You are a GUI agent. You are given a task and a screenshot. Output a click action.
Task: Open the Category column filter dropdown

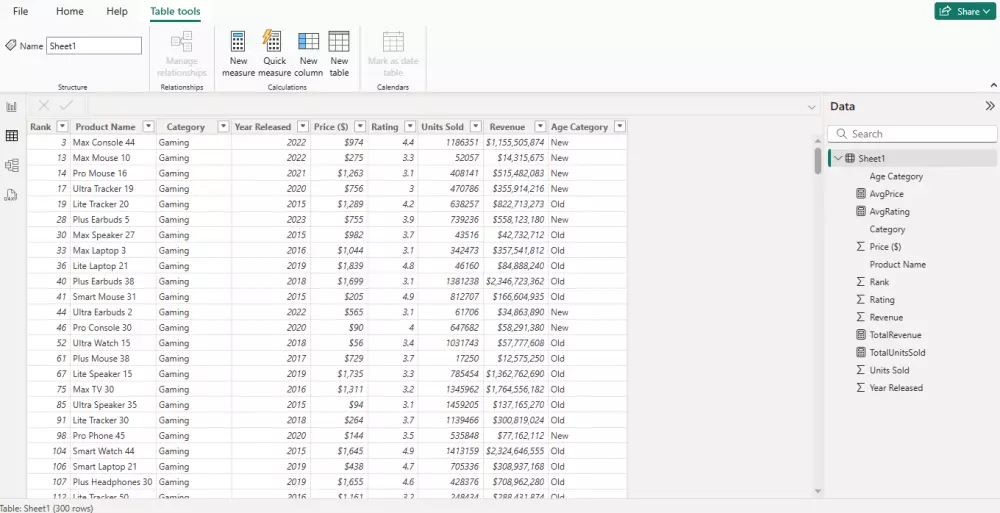223,126
